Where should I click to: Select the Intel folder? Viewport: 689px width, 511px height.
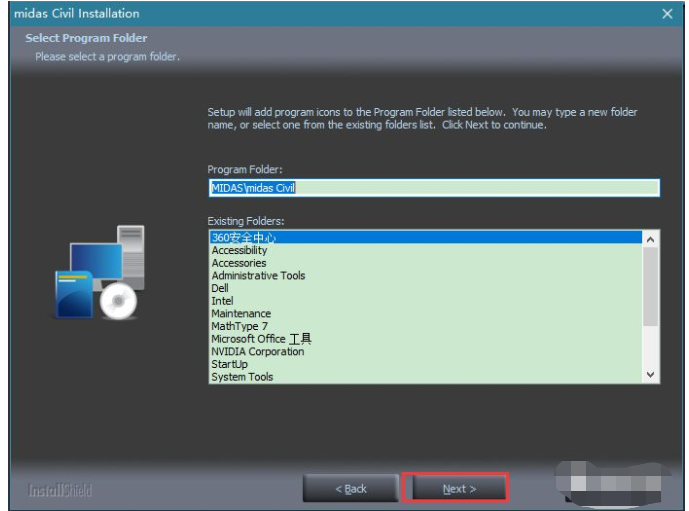[x=425, y=301]
